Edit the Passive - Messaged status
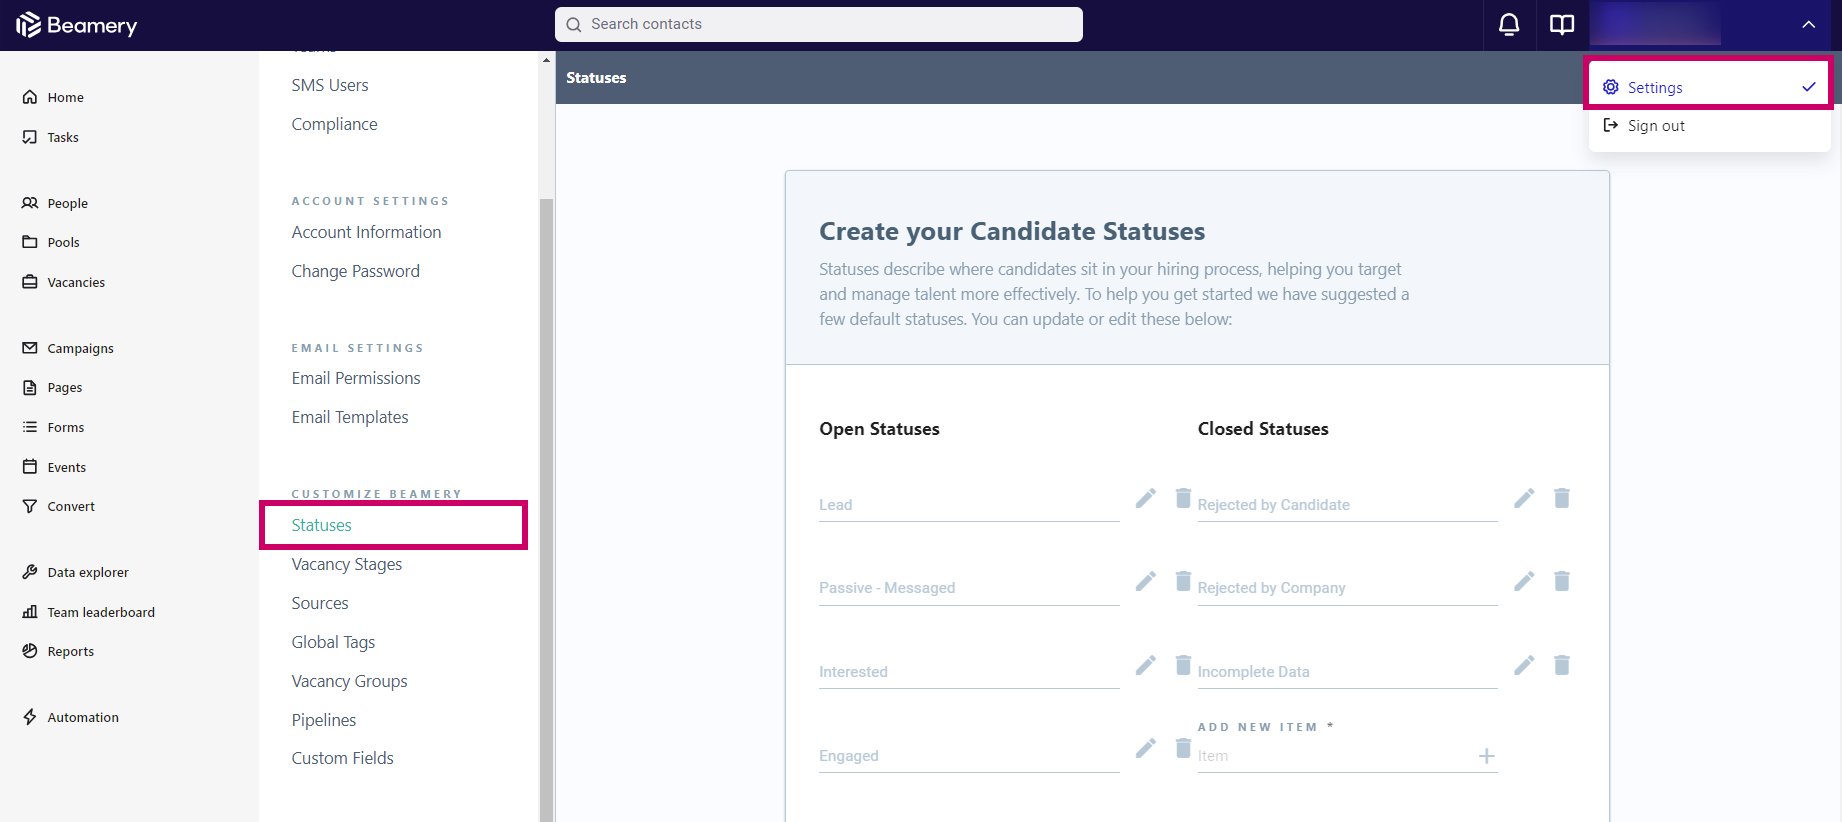1842x822 pixels. (1146, 581)
